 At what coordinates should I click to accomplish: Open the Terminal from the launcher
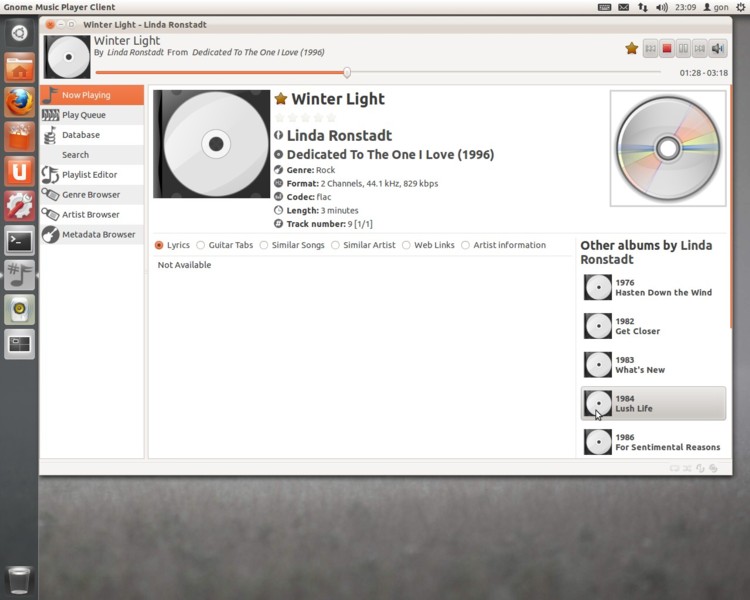[x=19, y=241]
